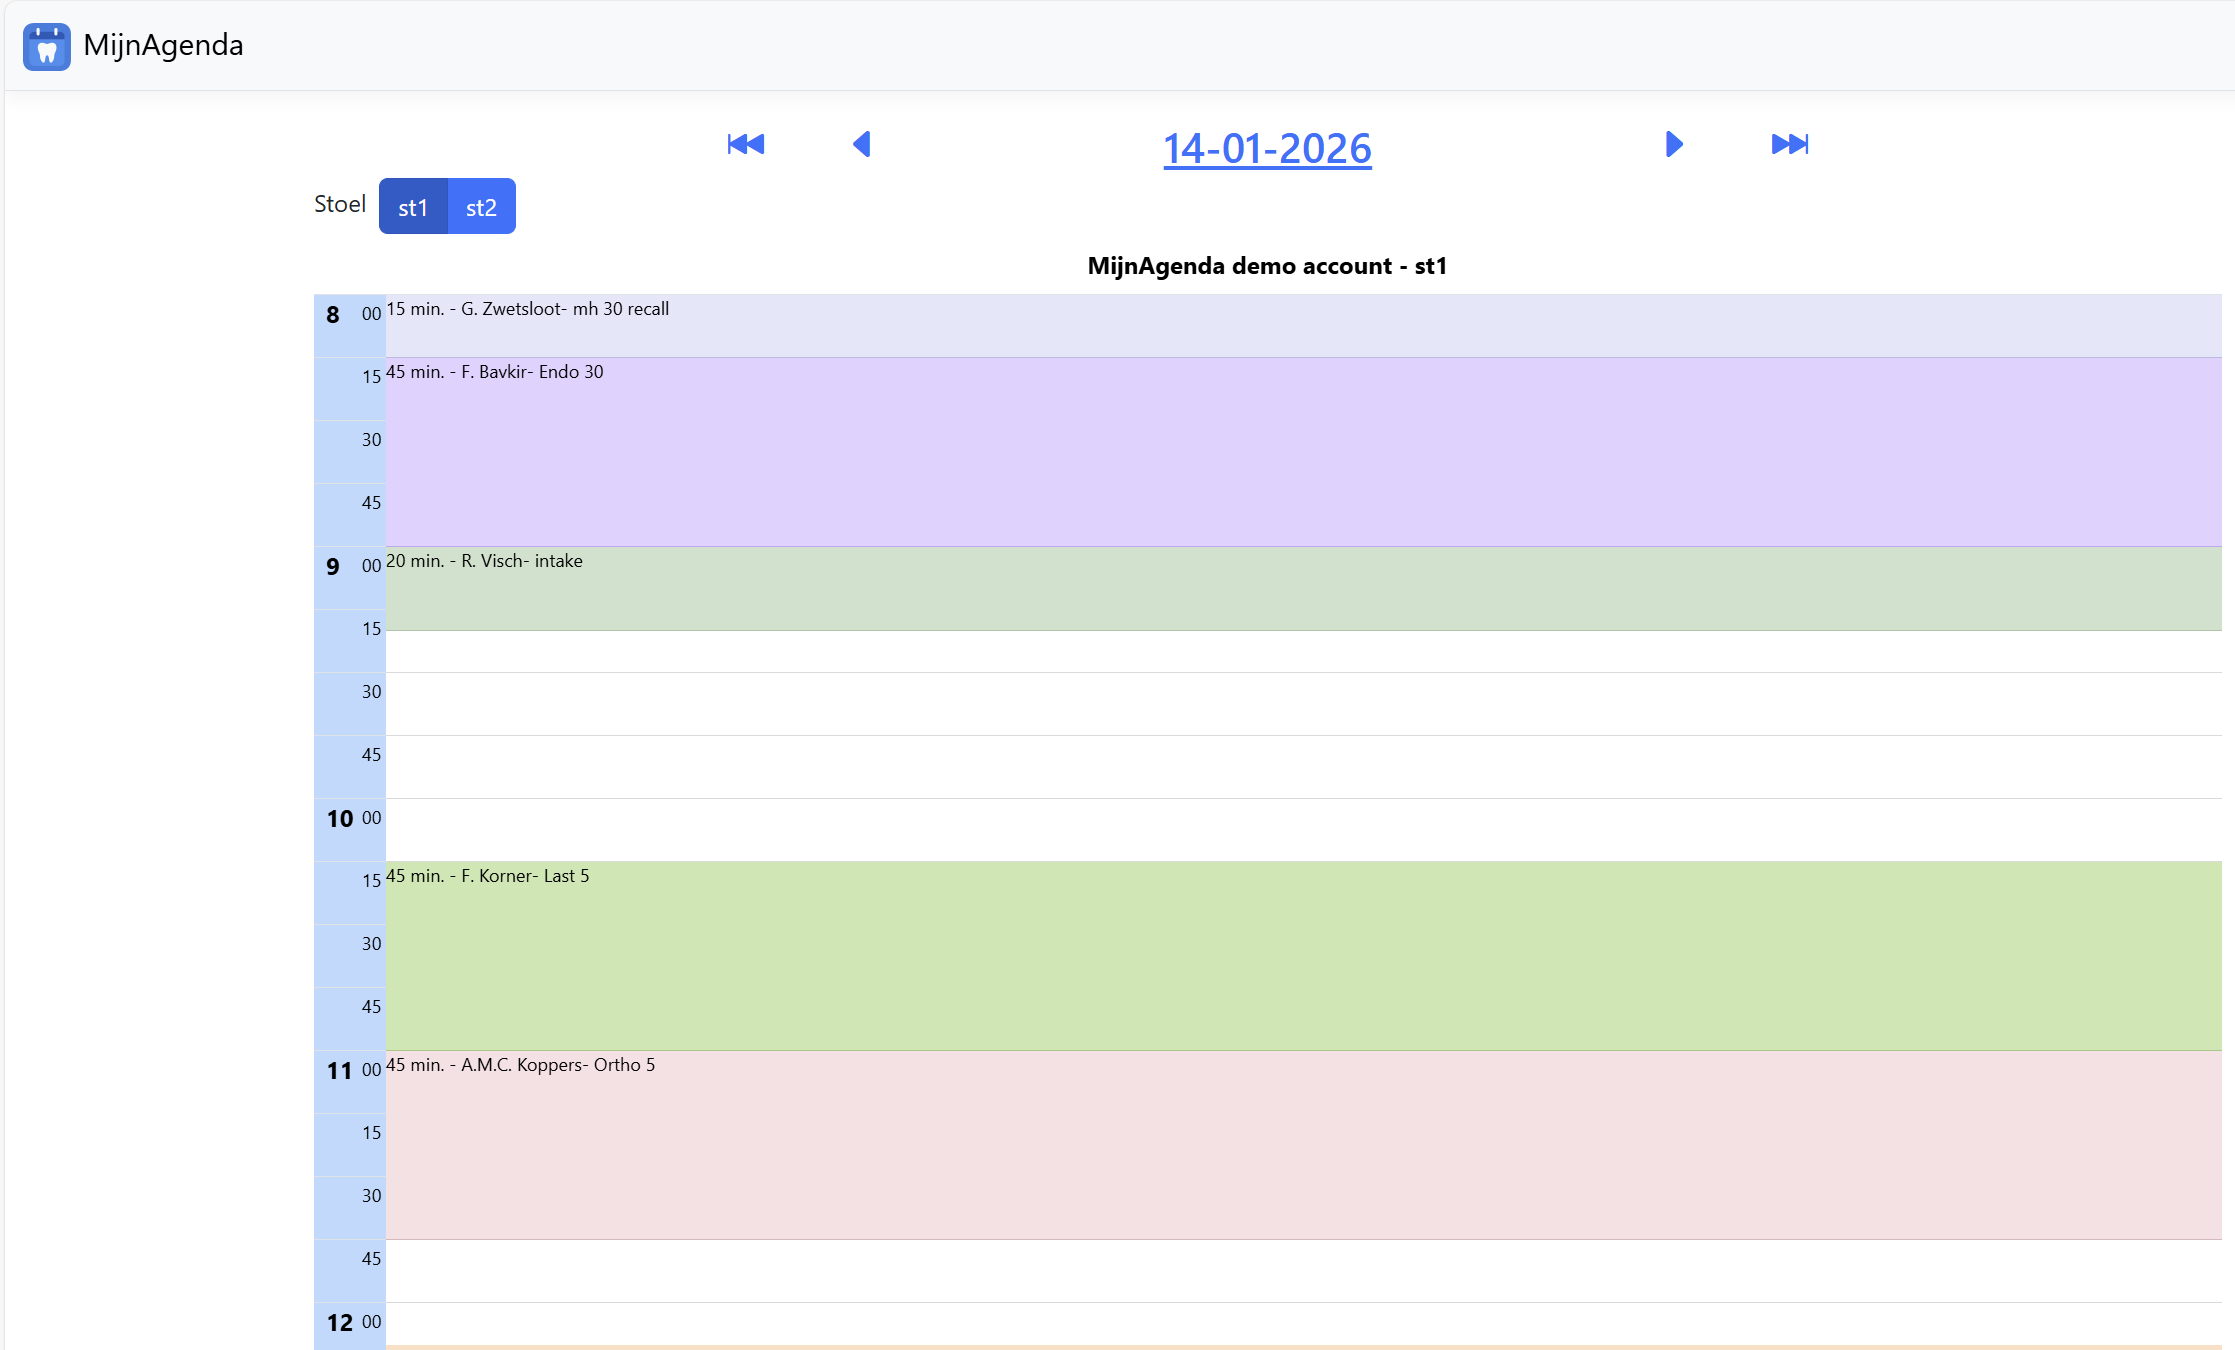Jump forward with the double-right arrow icon
The height and width of the screenshot is (1350, 2235).
tap(1789, 144)
